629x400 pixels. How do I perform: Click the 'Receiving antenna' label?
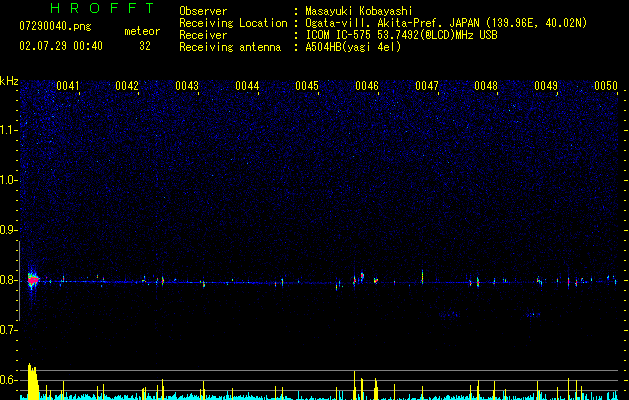230,47
